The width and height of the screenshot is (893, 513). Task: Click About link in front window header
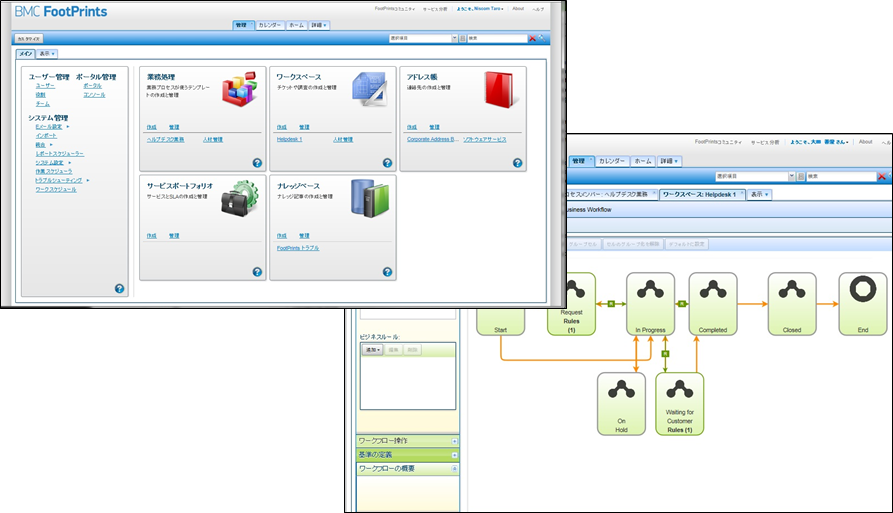(518, 9)
